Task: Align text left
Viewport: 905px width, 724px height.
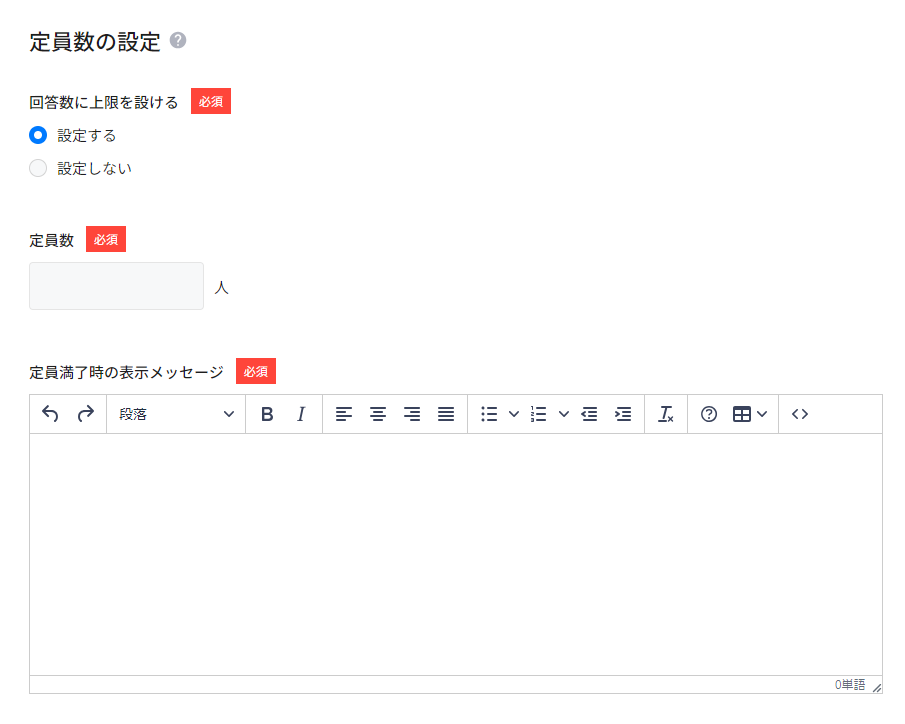Action: (344, 414)
